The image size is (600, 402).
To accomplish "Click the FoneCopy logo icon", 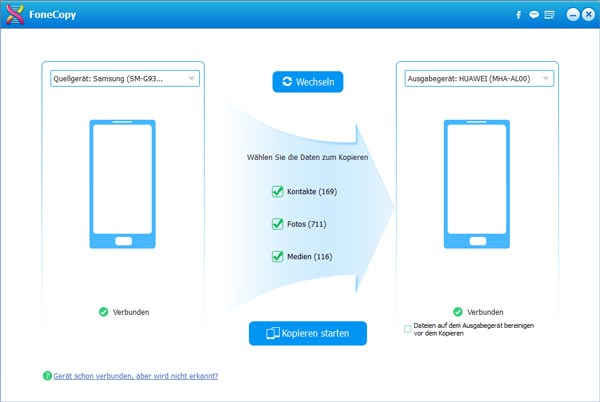I will point(15,15).
